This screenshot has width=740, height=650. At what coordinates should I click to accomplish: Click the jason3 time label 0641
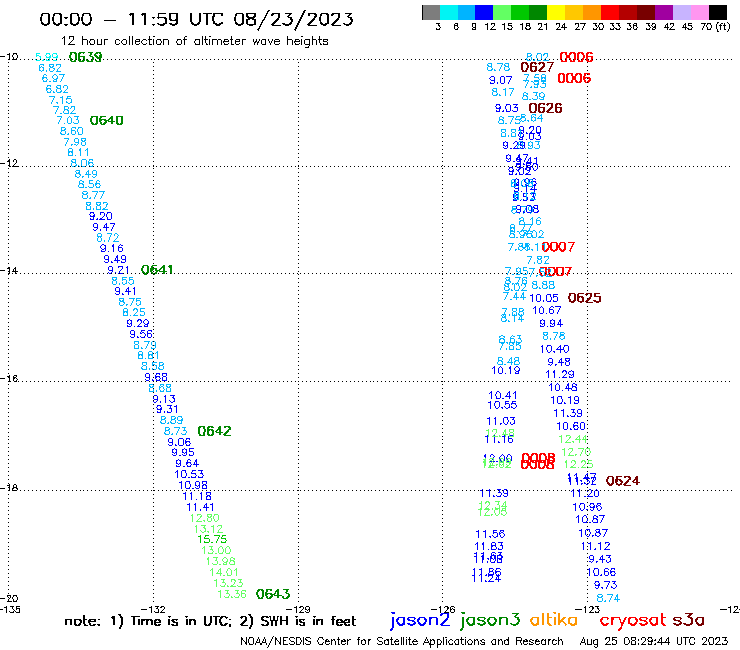click(157, 270)
